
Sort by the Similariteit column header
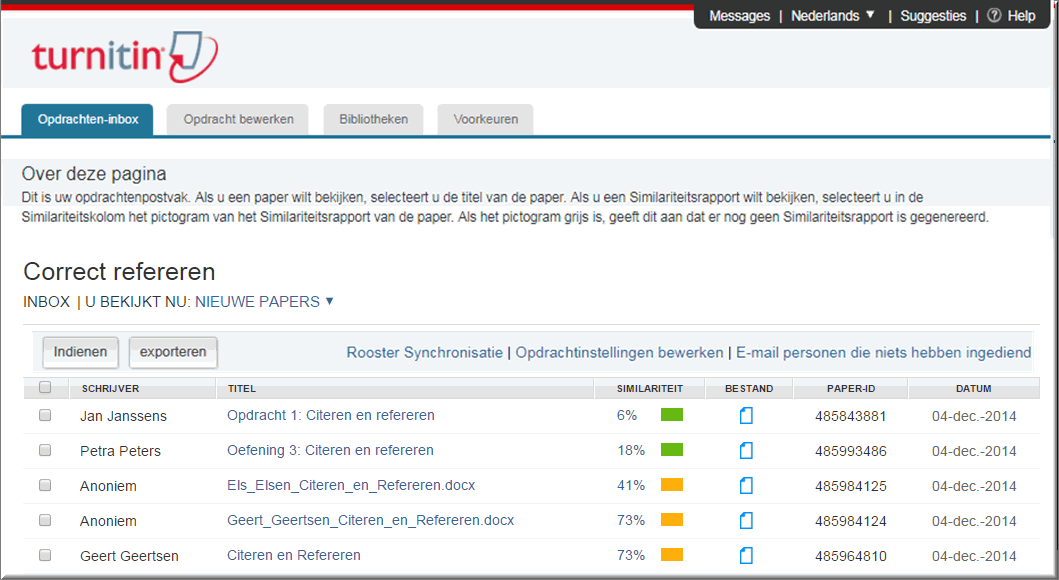650,389
